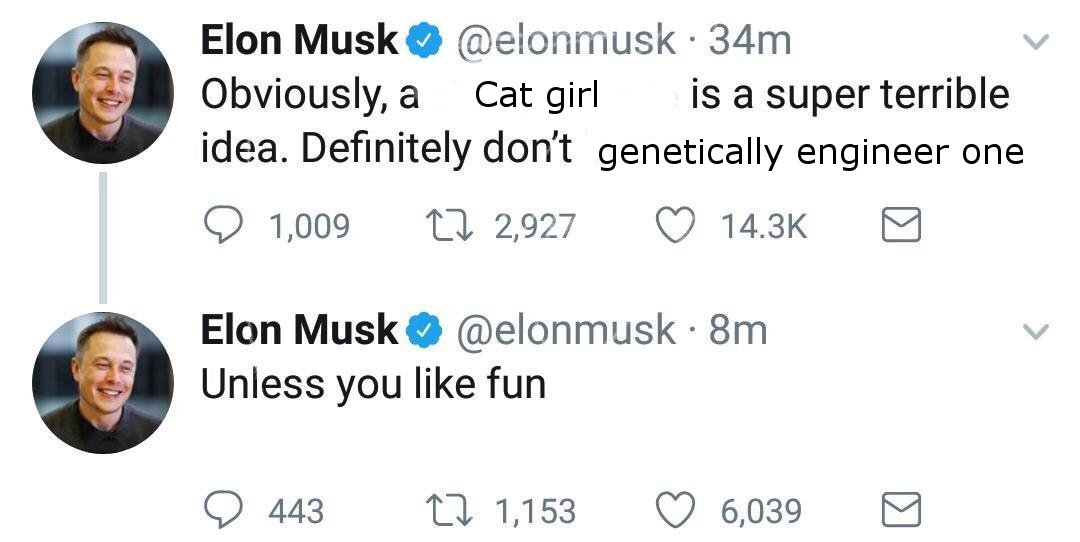This screenshot has width=1080, height=542.
Task: Open the '8m' timestamp link
Action: 738,330
